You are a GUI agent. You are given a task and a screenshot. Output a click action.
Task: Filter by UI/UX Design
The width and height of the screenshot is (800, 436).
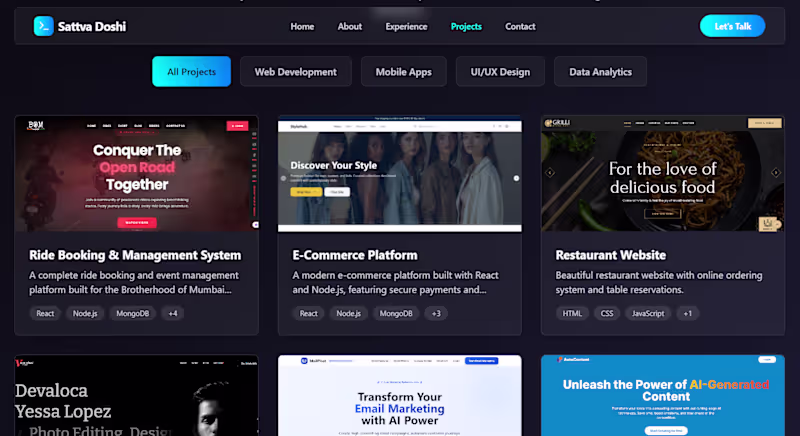(x=500, y=72)
